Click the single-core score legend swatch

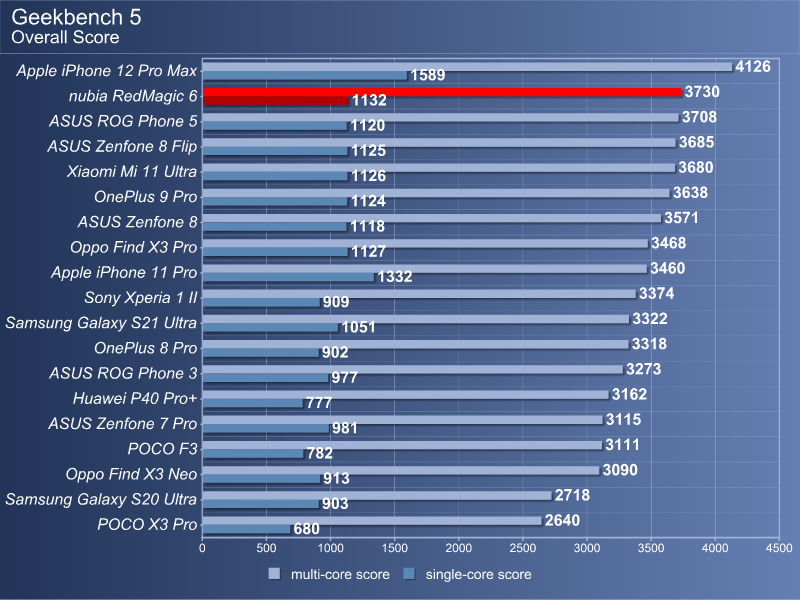pyautogui.click(x=409, y=574)
